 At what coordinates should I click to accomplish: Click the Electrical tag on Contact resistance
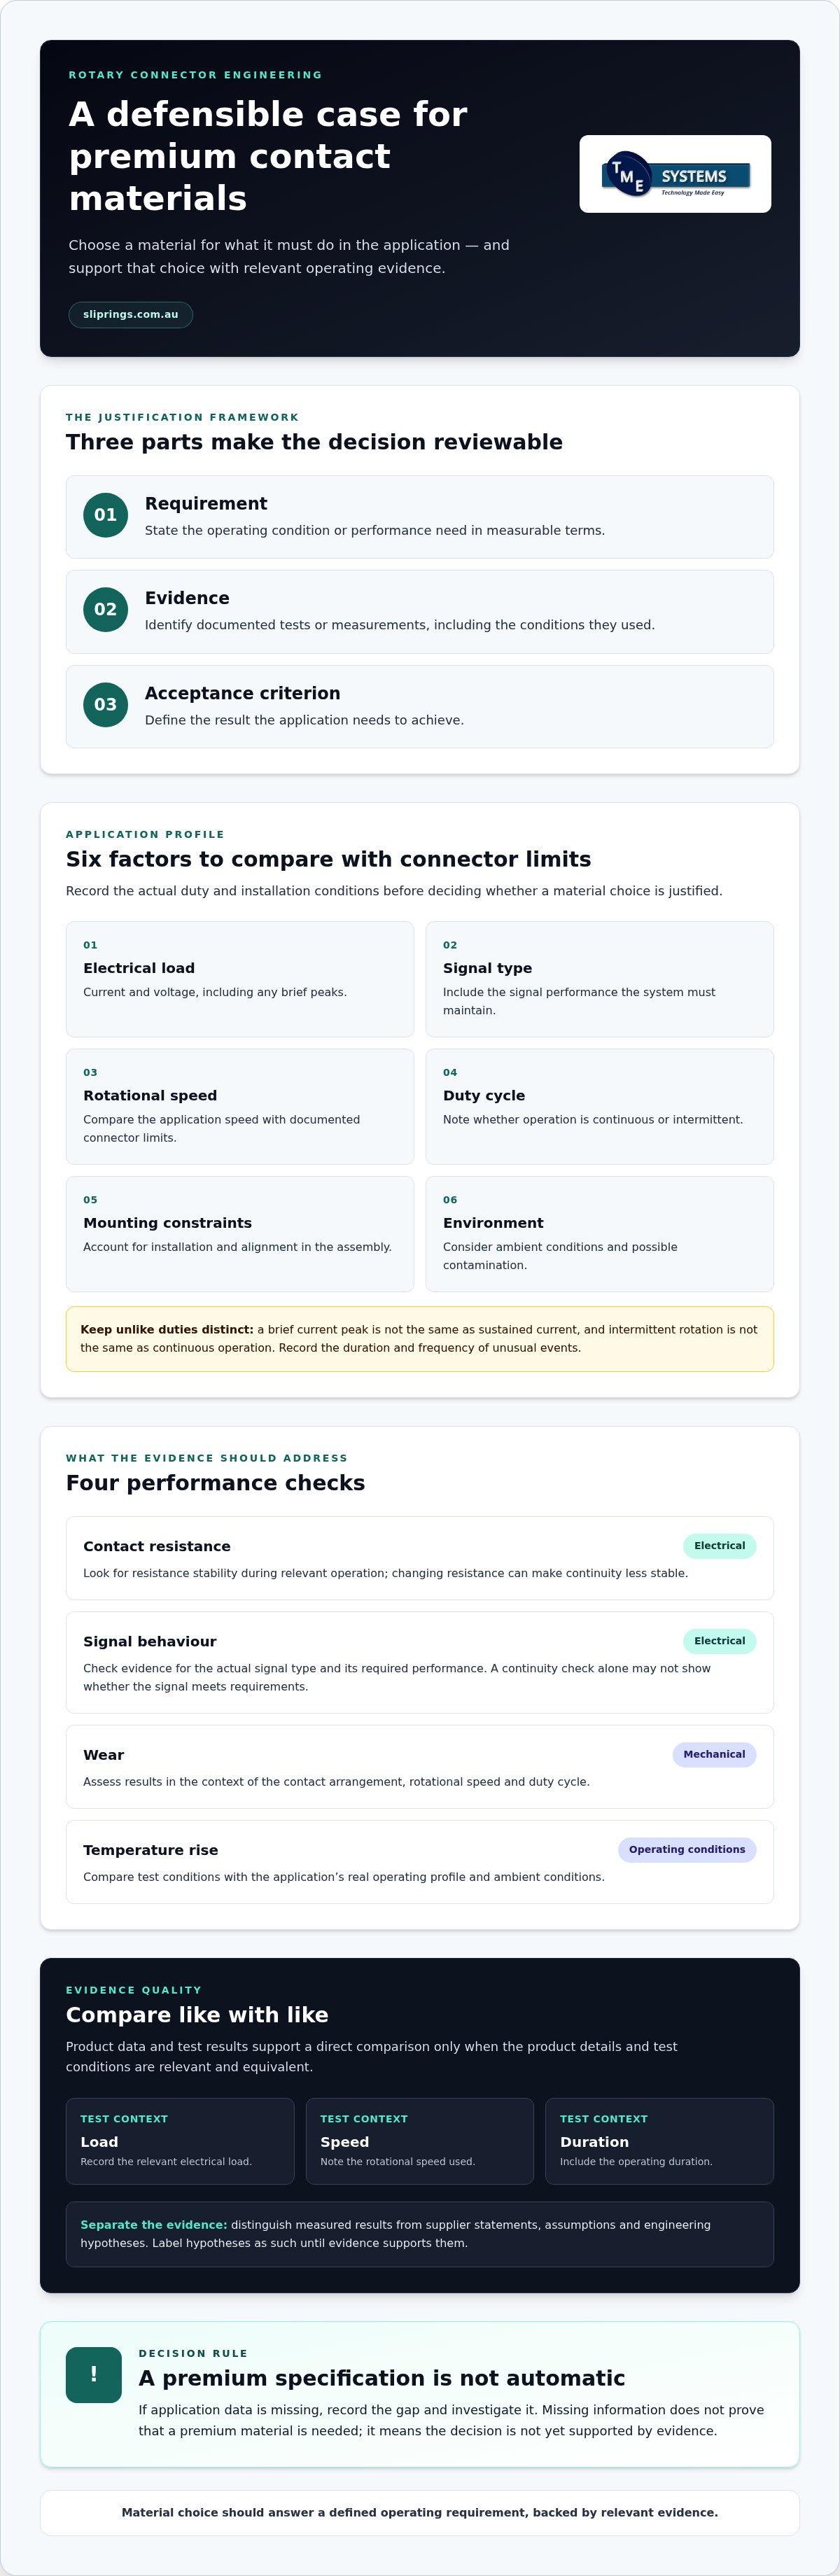[x=720, y=1546]
